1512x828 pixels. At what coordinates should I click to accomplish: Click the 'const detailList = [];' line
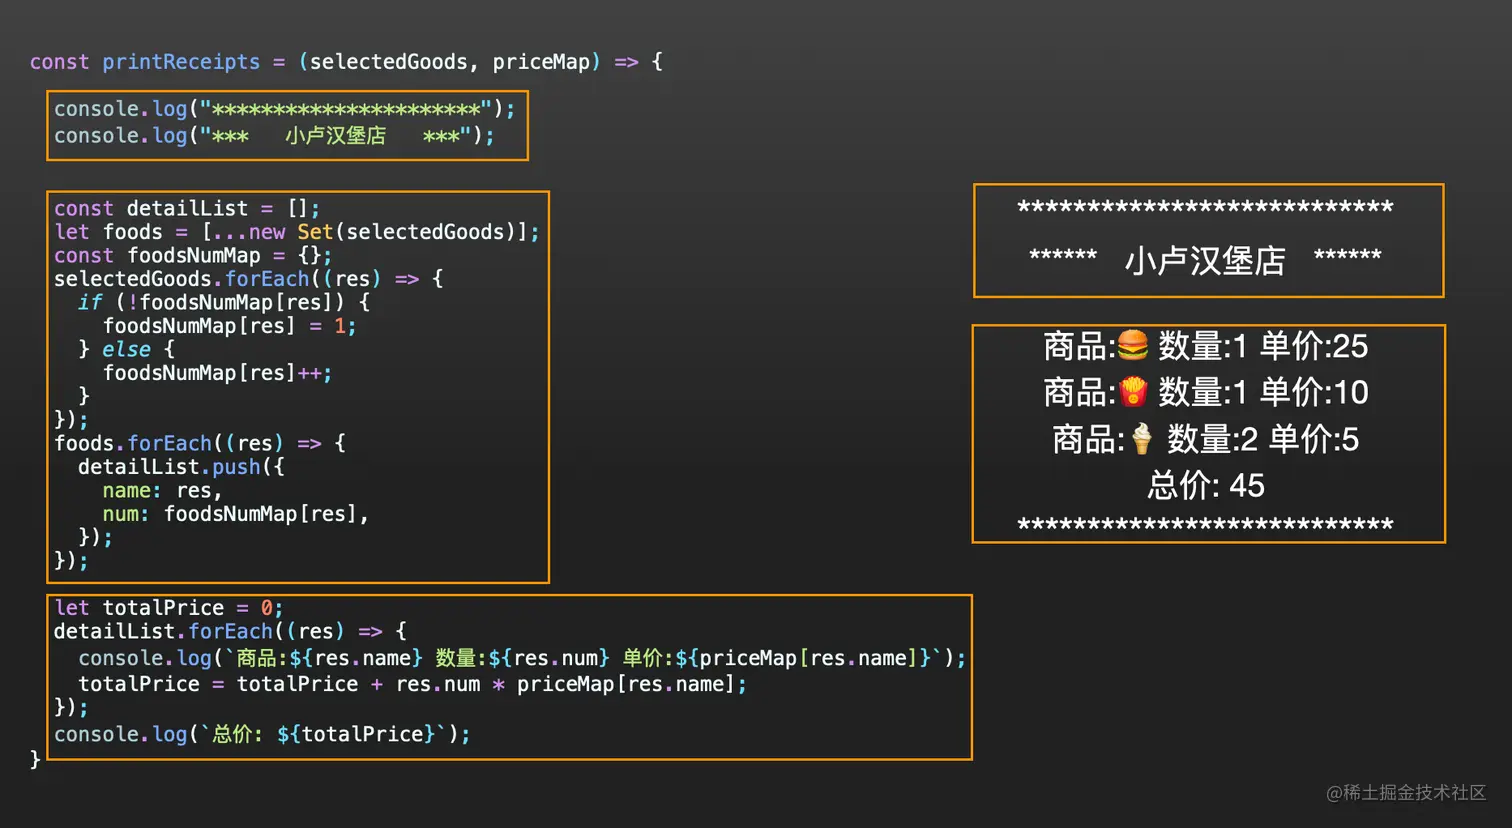187,209
